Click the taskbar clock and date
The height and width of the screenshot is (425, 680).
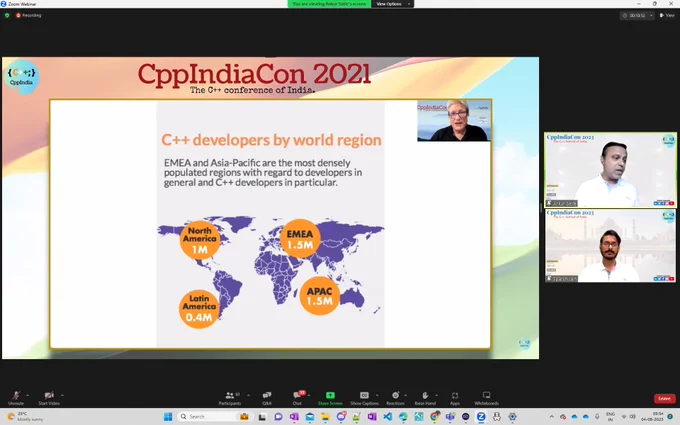[652, 417]
